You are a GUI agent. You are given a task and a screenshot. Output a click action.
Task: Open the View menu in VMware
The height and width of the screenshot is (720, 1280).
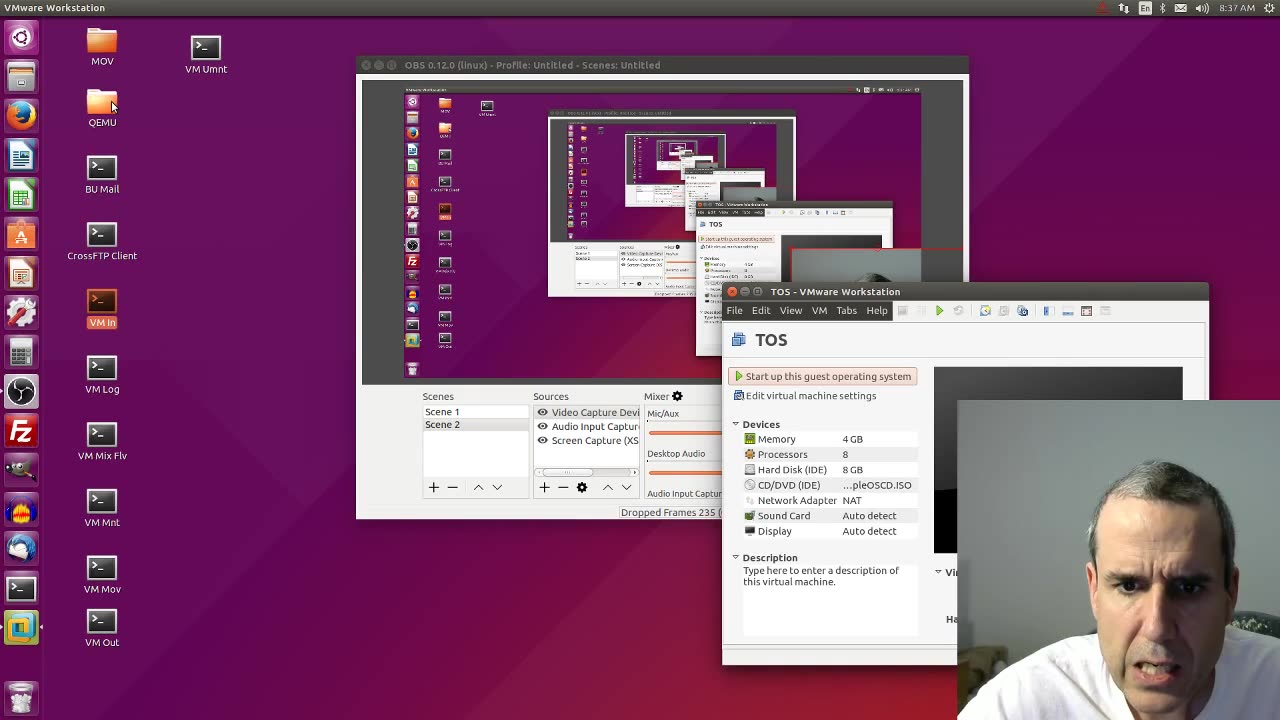pos(790,311)
